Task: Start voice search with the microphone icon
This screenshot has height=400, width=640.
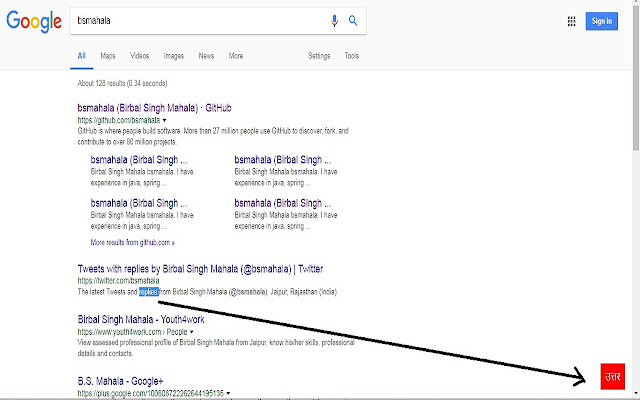Action: click(334, 21)
